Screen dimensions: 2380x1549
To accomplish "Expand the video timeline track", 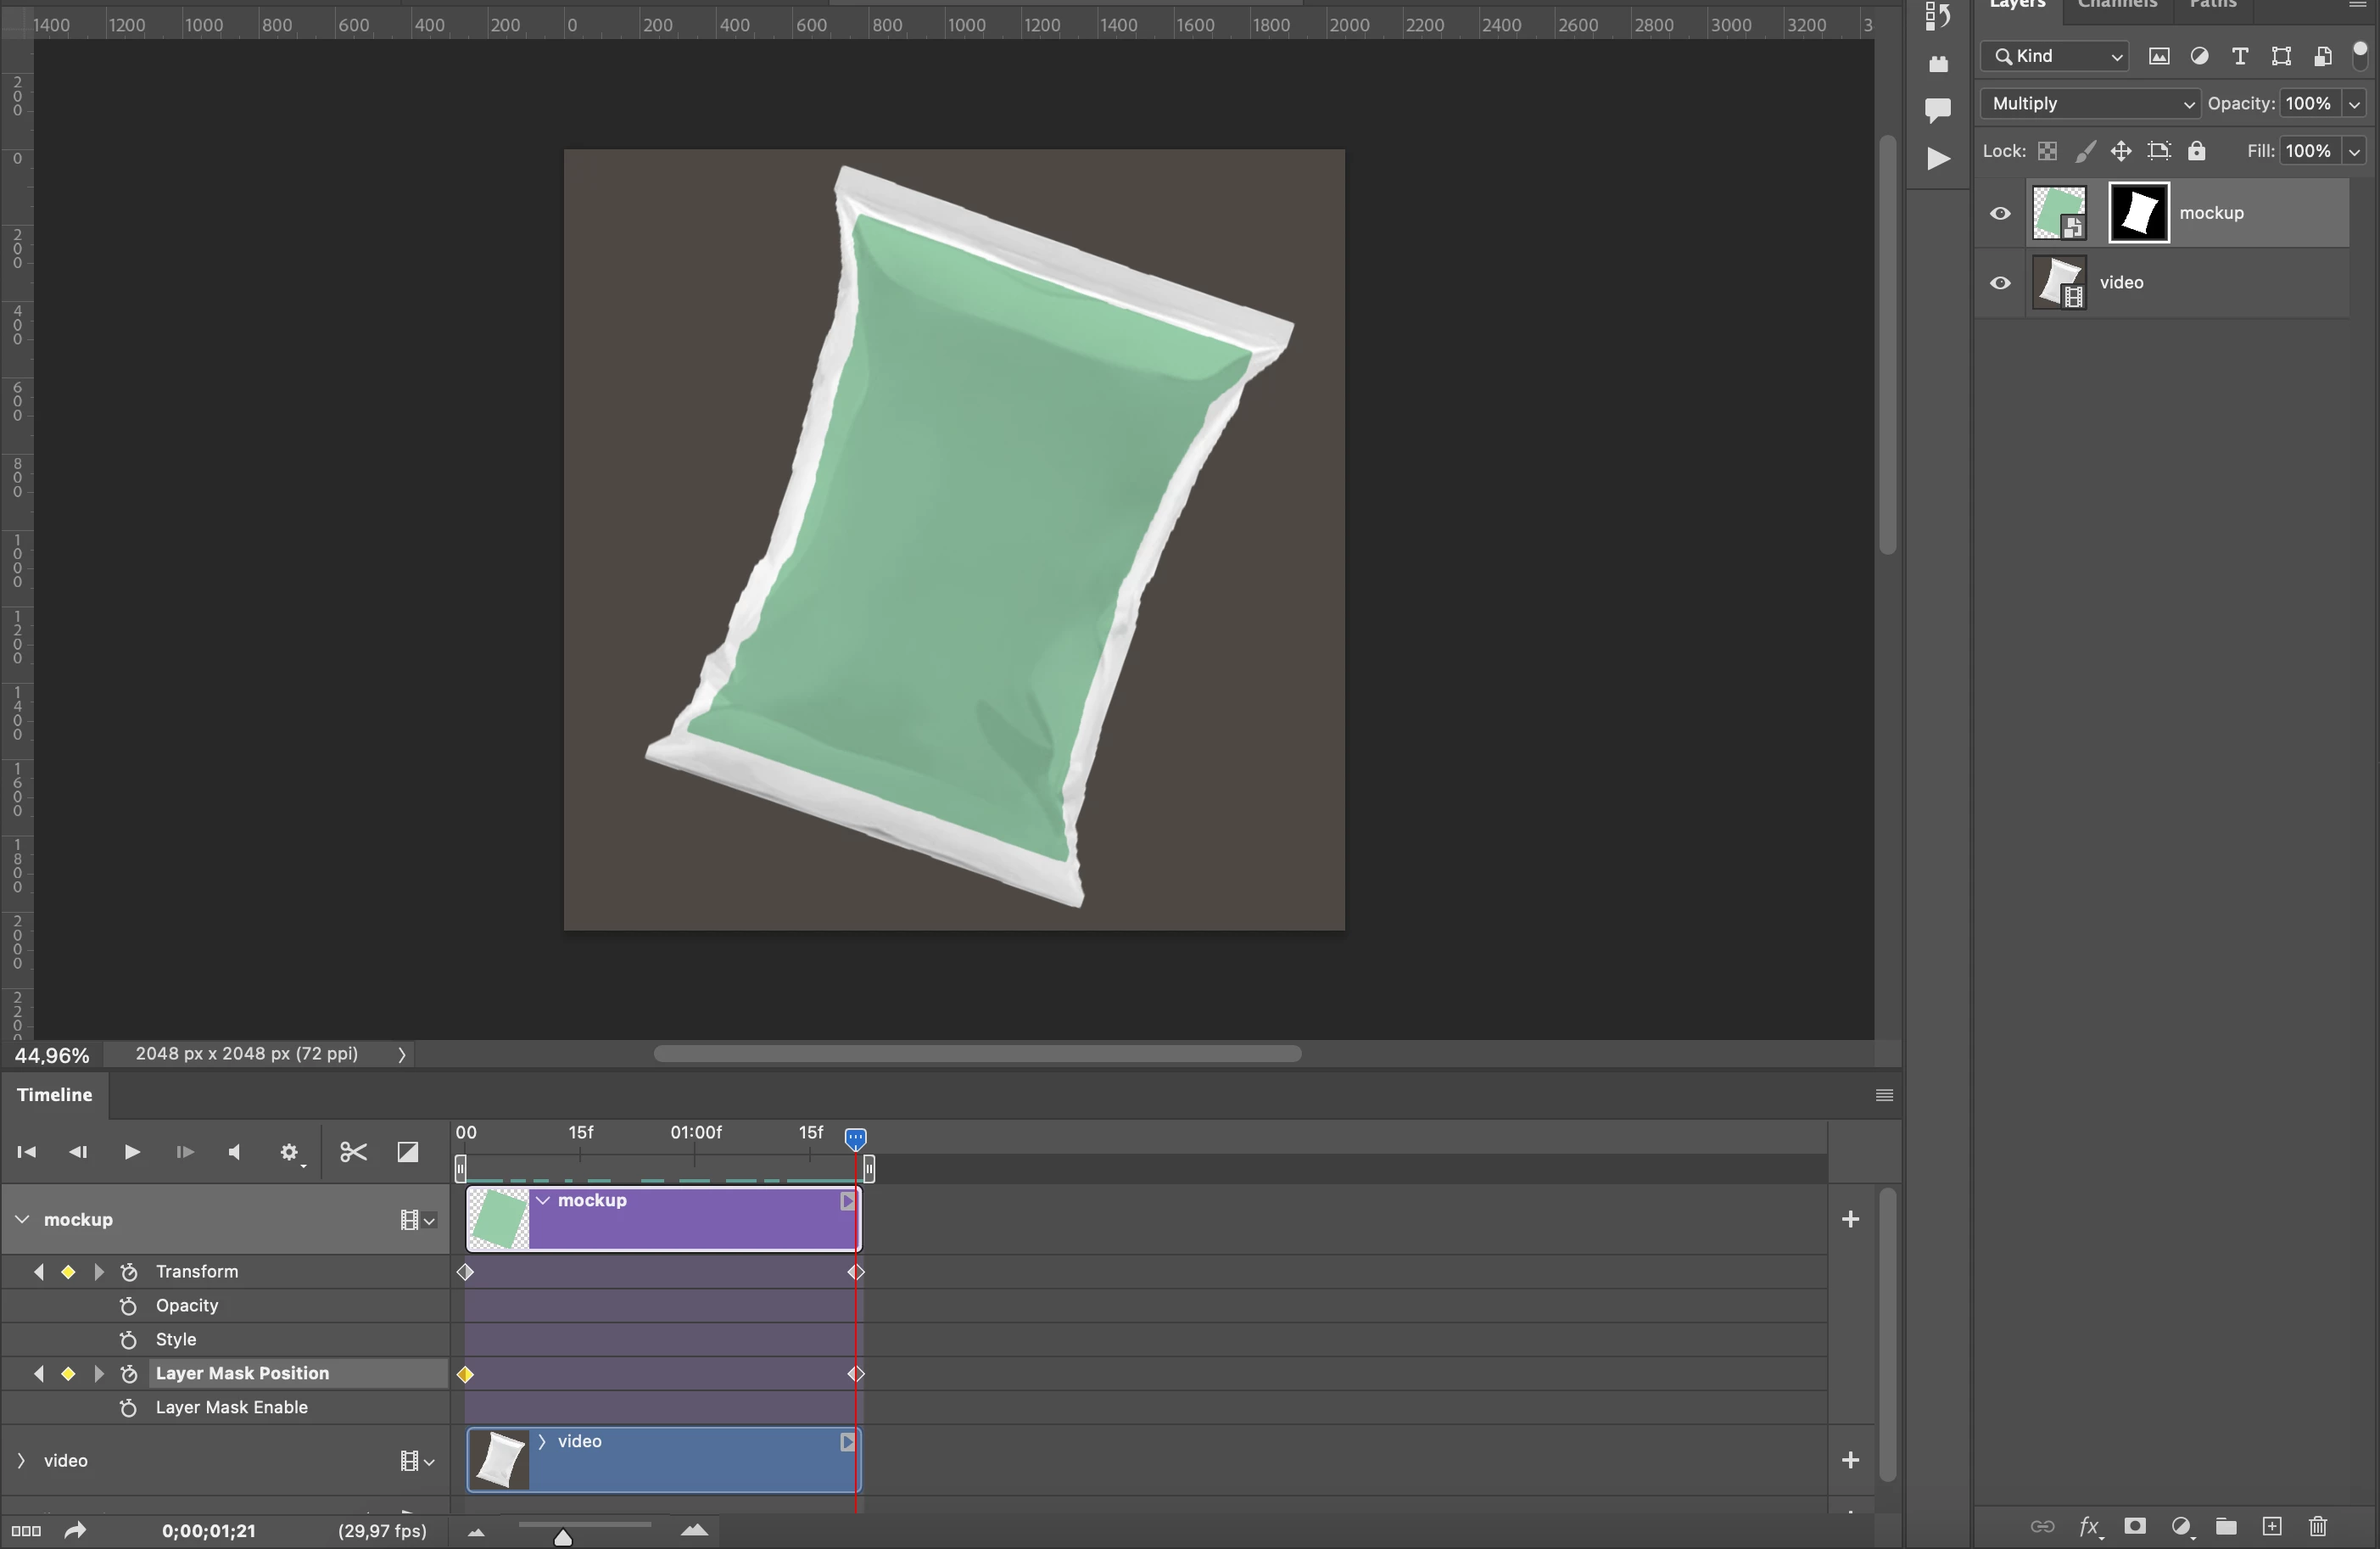I will pyautogui.click(x=21, y=1461).
